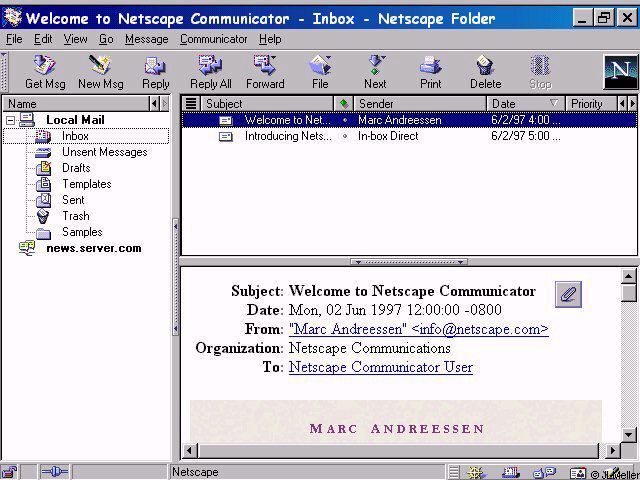This screenshot has width=640, height=480.
Task: Open the Edit menu
Action: 43,39
